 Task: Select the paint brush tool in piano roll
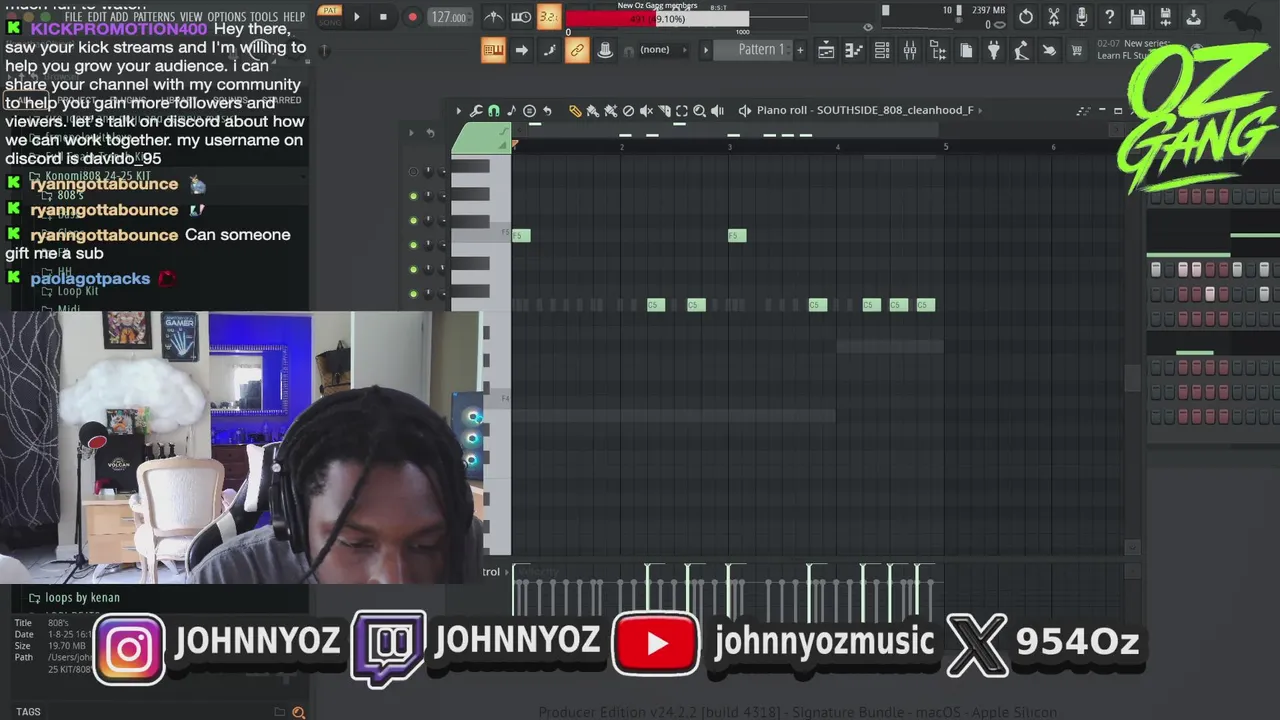(593, 111)
